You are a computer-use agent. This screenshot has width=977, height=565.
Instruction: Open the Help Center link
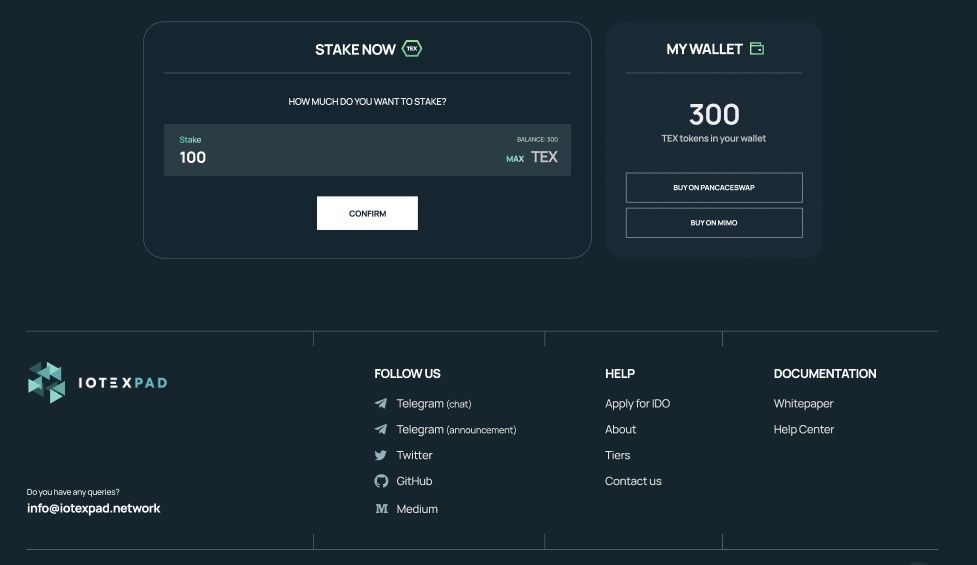point(804,429)
